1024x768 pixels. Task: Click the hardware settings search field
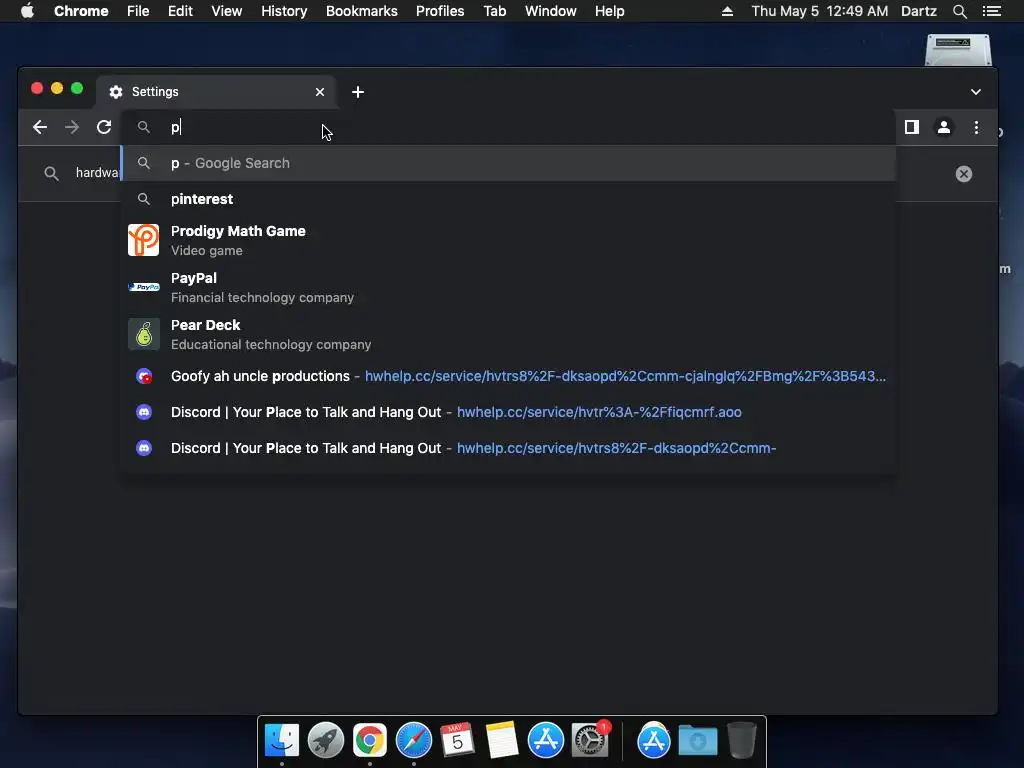coord(97,172)
